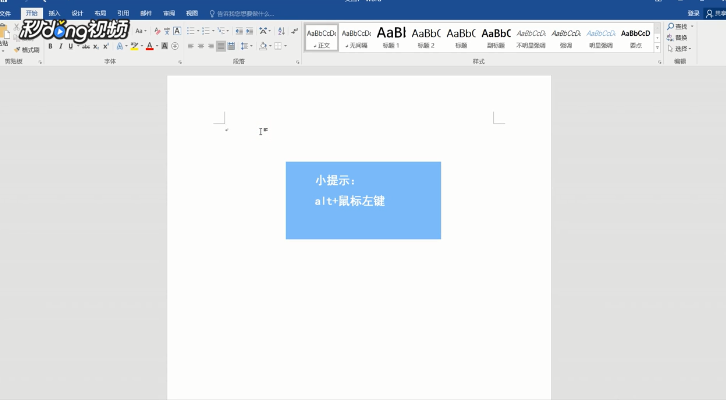Toggle character shading
The image size is (726, 400).
pyautogui.click(x=164, y=46)
